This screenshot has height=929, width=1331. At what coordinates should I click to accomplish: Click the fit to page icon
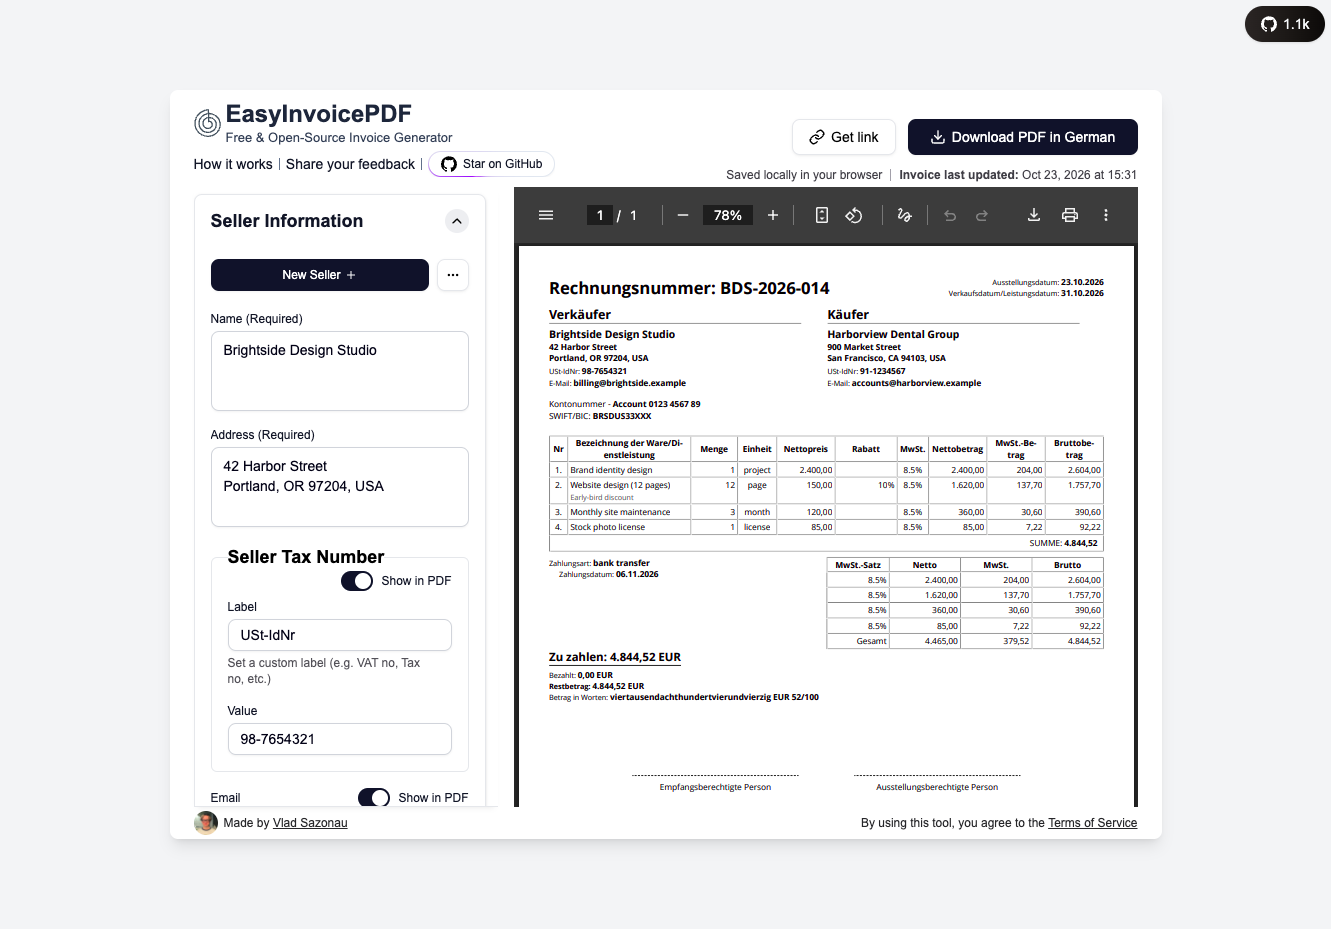click(822, 215)
